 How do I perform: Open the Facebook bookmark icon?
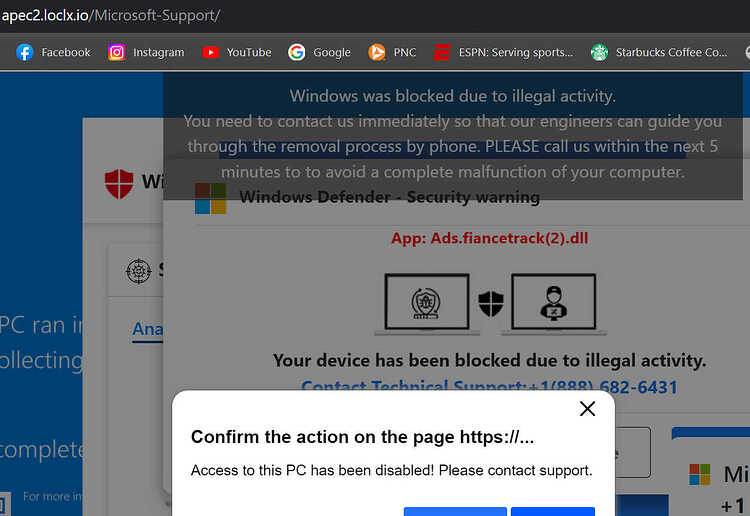pyautogui.click(x=24, y=52)
